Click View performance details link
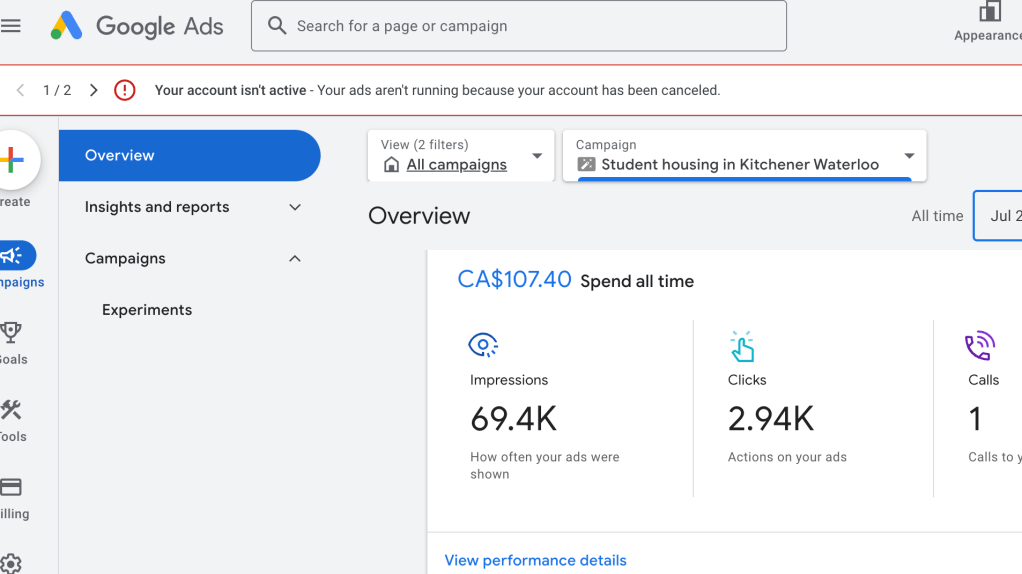1022x574 pixels. pyautogui.click(x=535, y=560)
